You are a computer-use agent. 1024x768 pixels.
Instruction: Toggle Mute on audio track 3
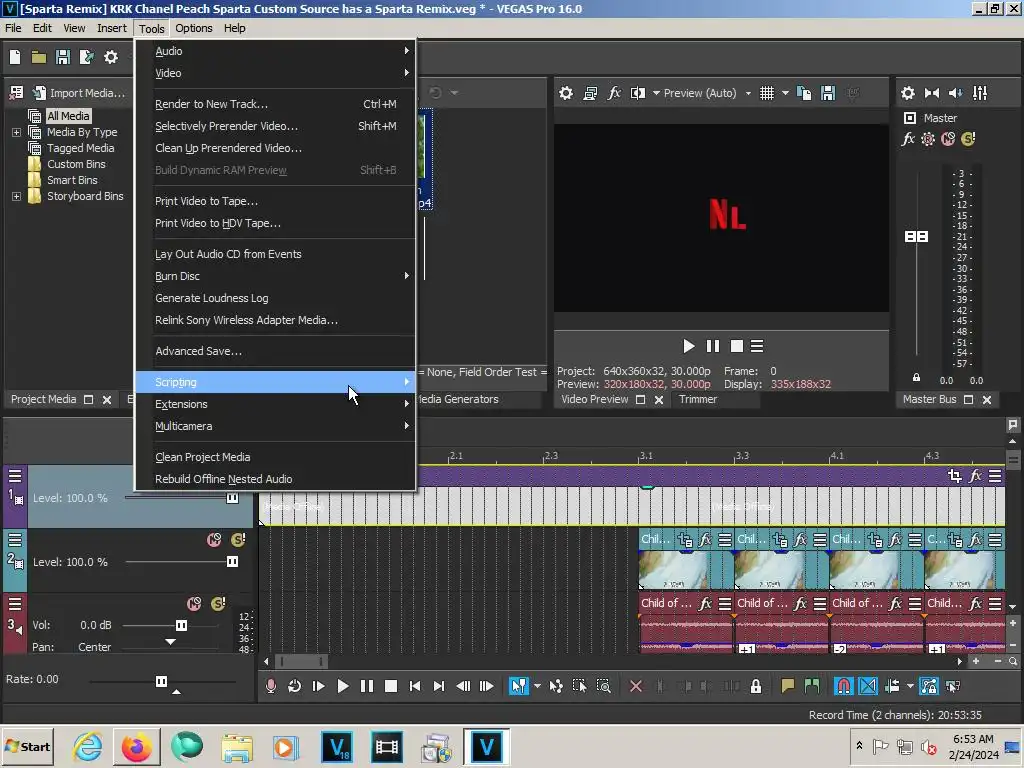(x=194, y=604)
